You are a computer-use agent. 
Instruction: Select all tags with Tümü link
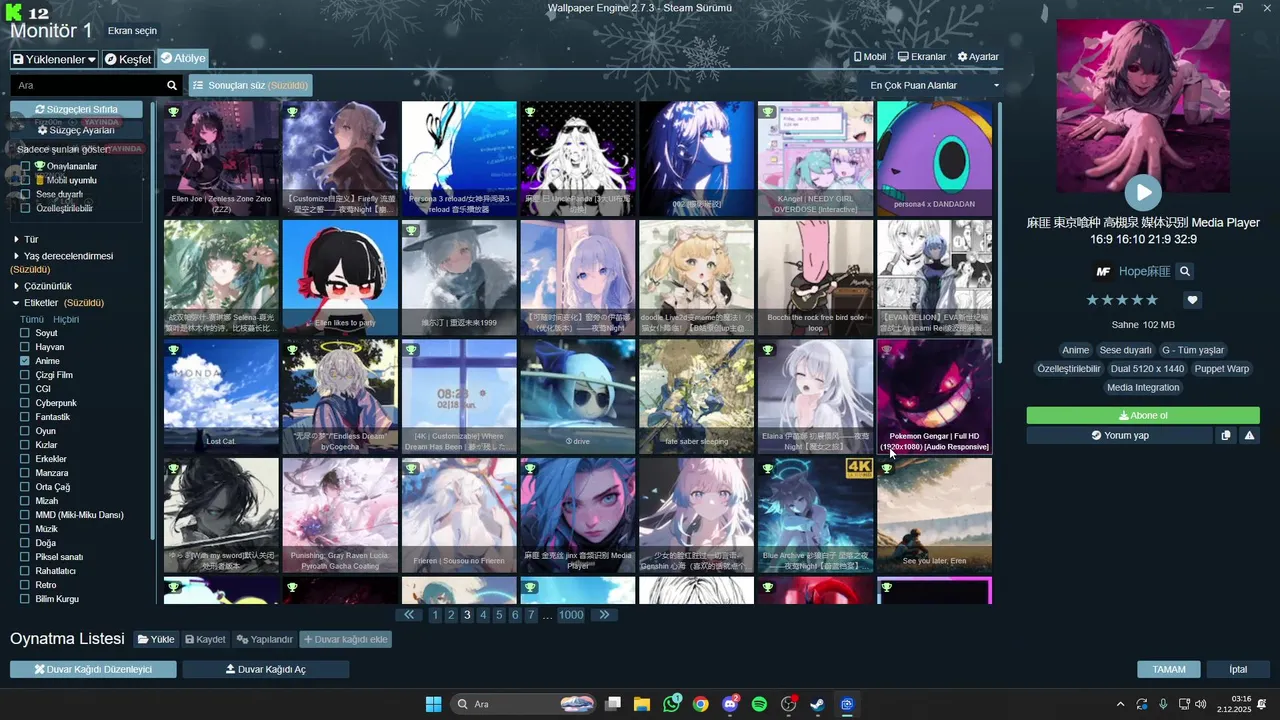pyautogui.click(x=32, y=319)
